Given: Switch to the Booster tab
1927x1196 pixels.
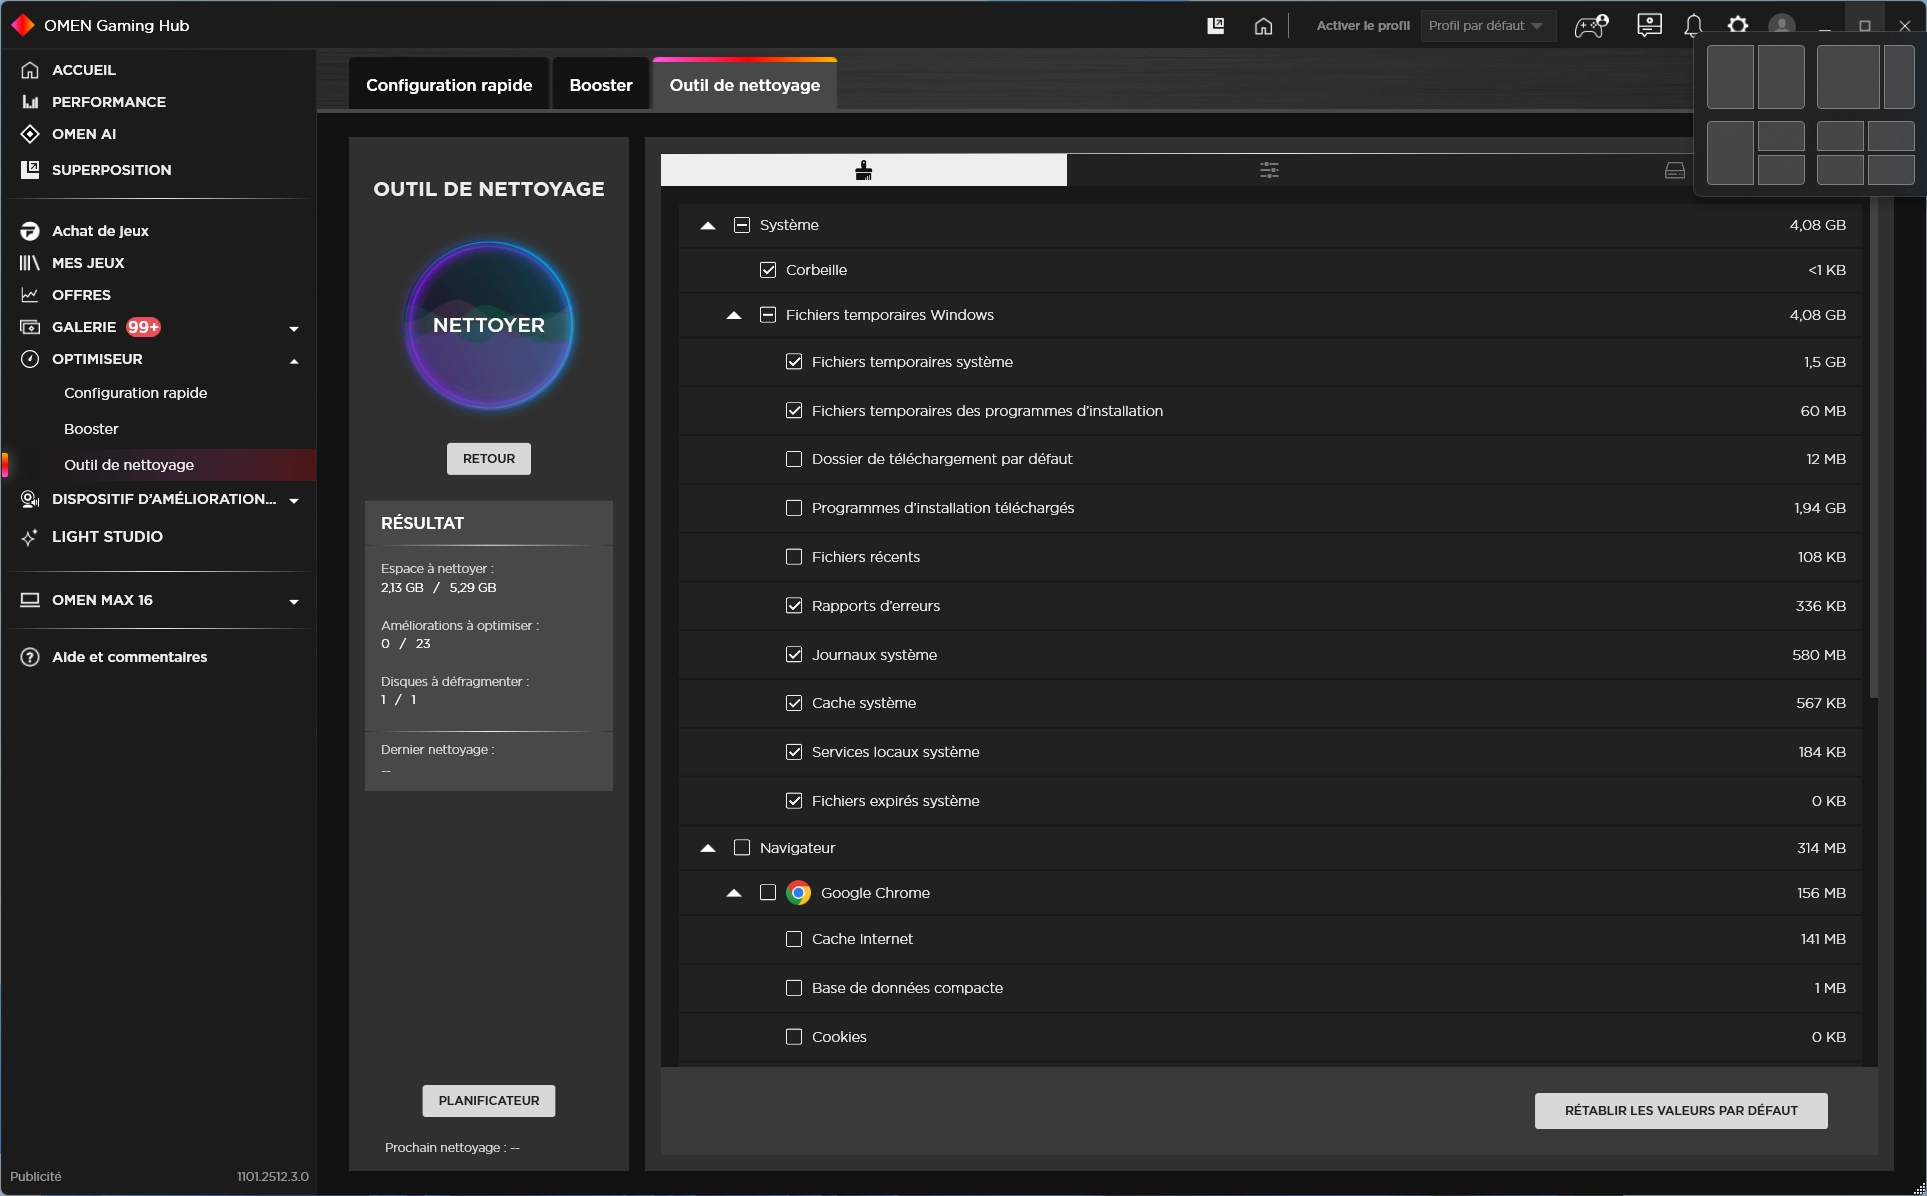Looking at the screenshot, I should click(600, 85).
